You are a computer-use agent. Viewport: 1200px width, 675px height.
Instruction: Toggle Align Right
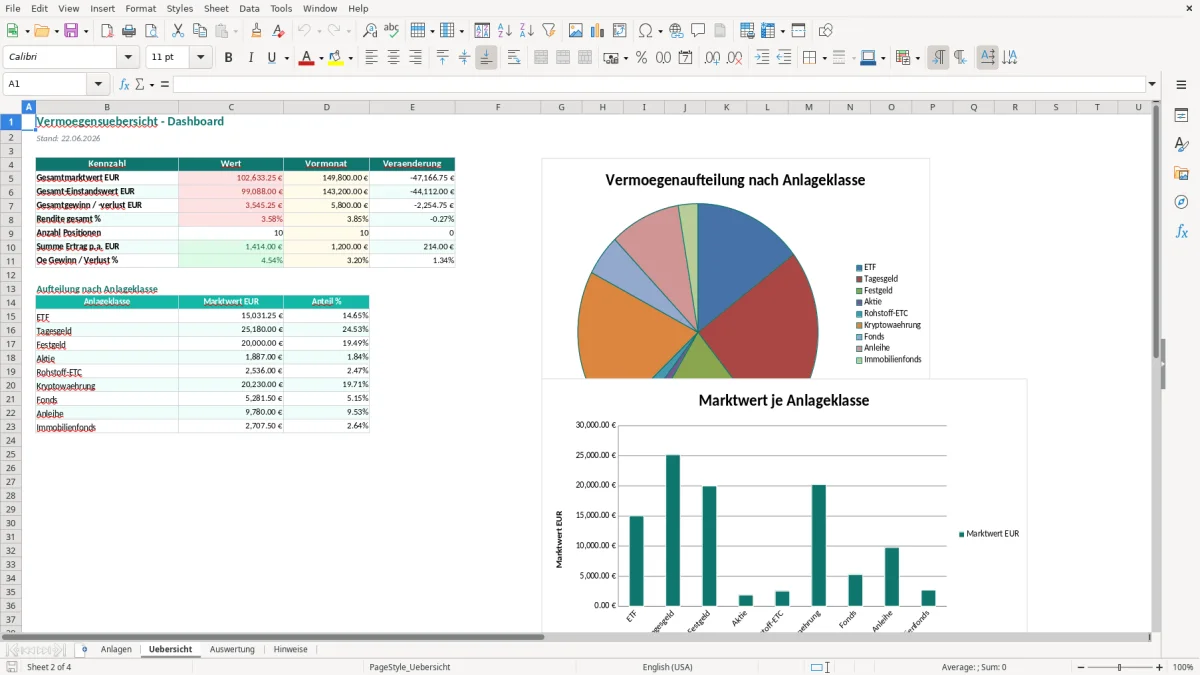point(416,58)
